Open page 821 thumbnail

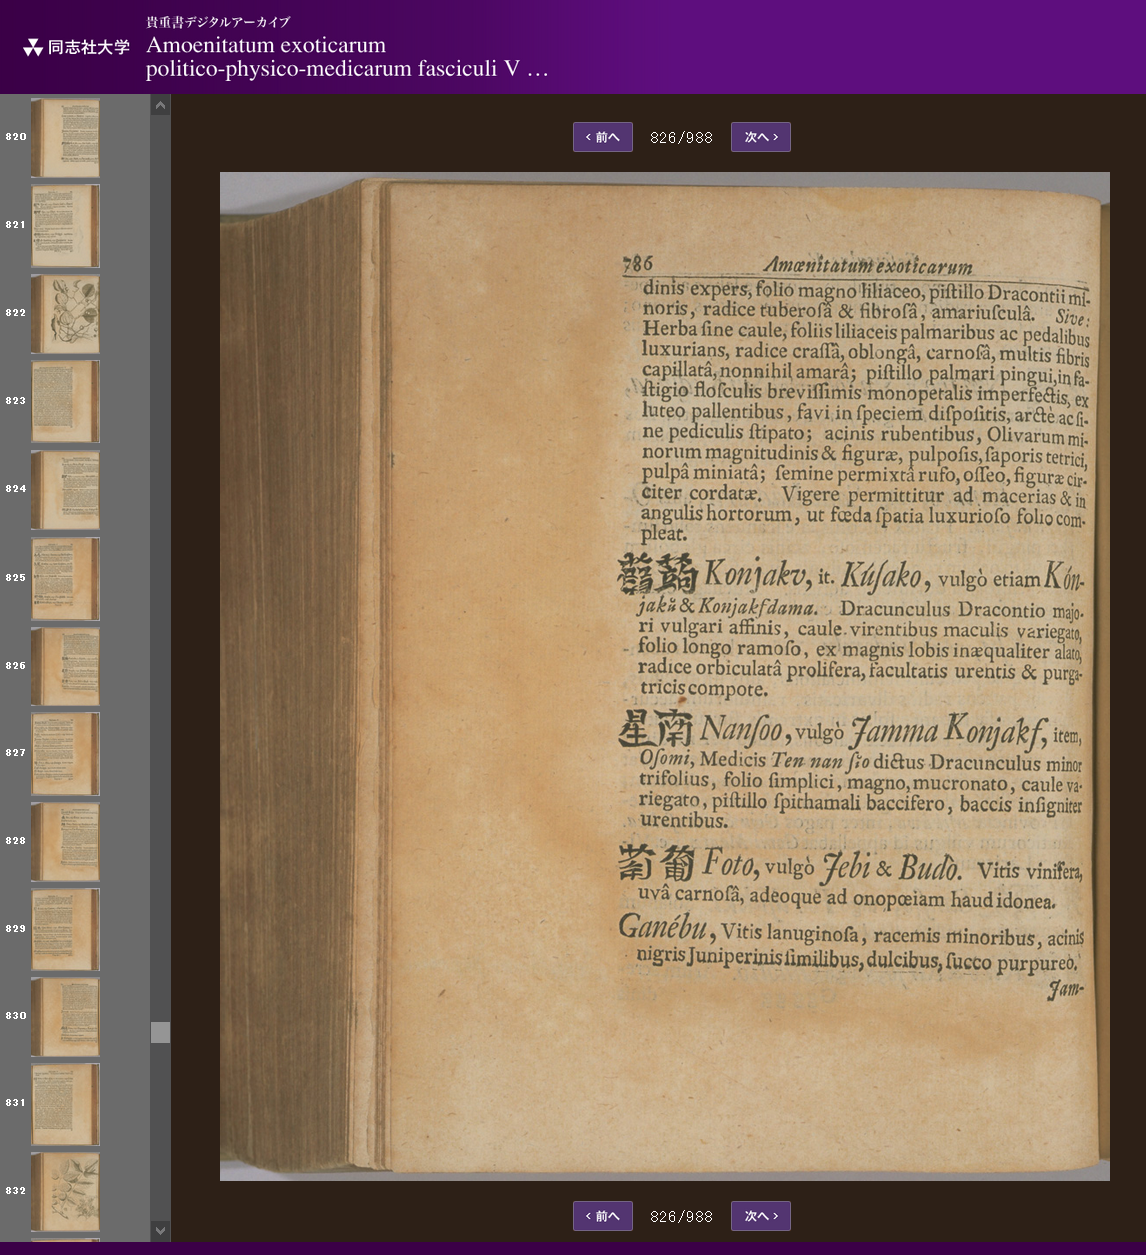click(x=65, y=226)
